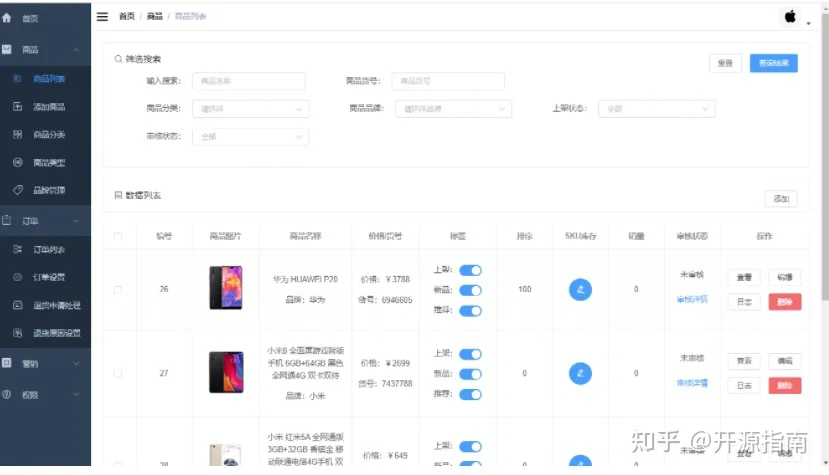Click the 商品分类 grid icon
829x475 pixels.
coord(17,134)
